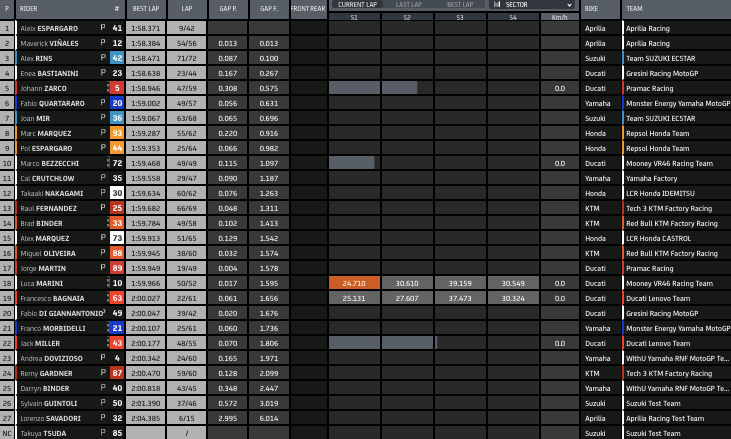
Task: Click the Team SUZUKI ECSTAR entry for Rins
Action: coord(660,58)
